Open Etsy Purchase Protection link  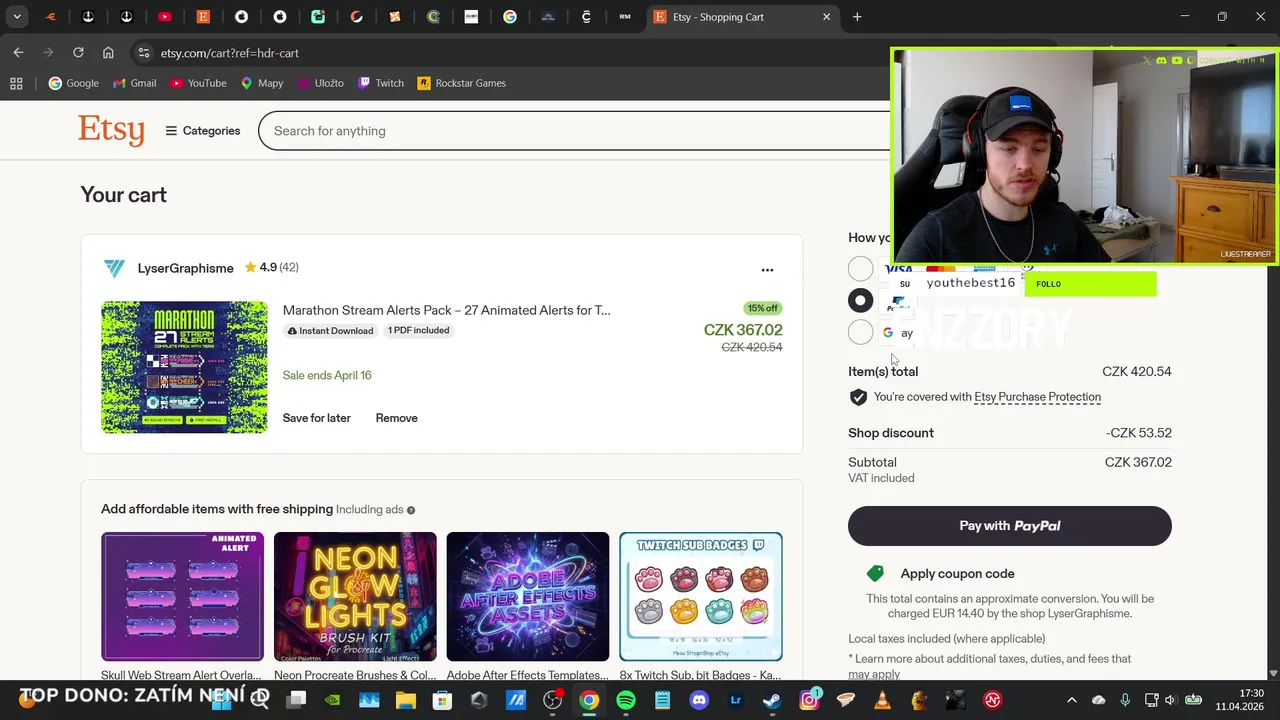tap(1037, 397)
